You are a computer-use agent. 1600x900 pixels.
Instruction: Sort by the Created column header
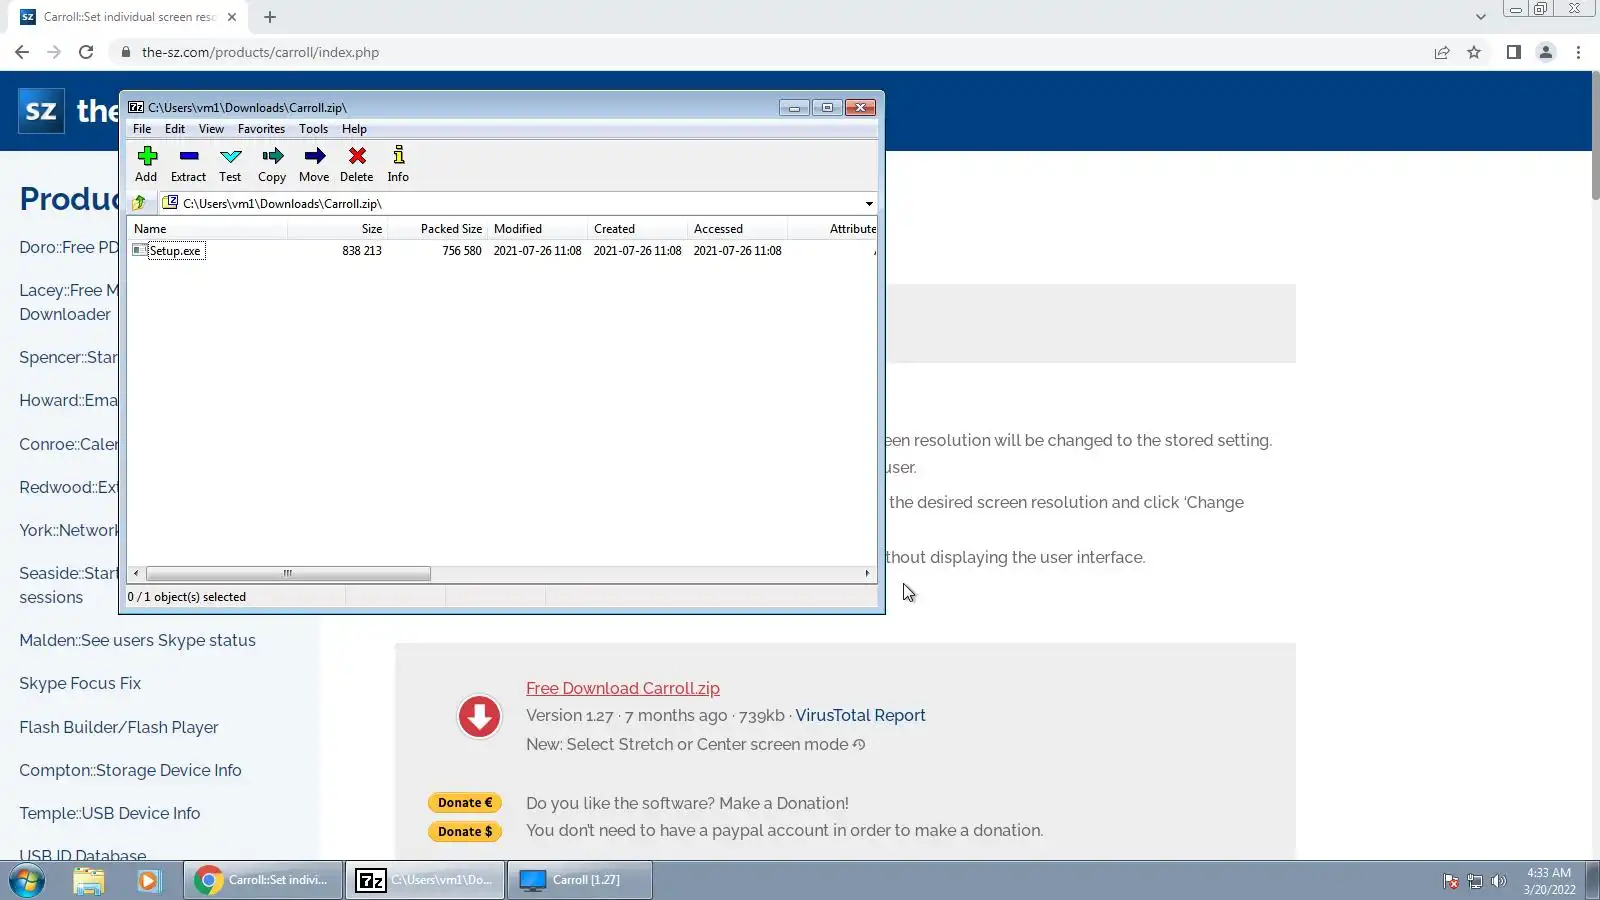click(x=638, y=229)
